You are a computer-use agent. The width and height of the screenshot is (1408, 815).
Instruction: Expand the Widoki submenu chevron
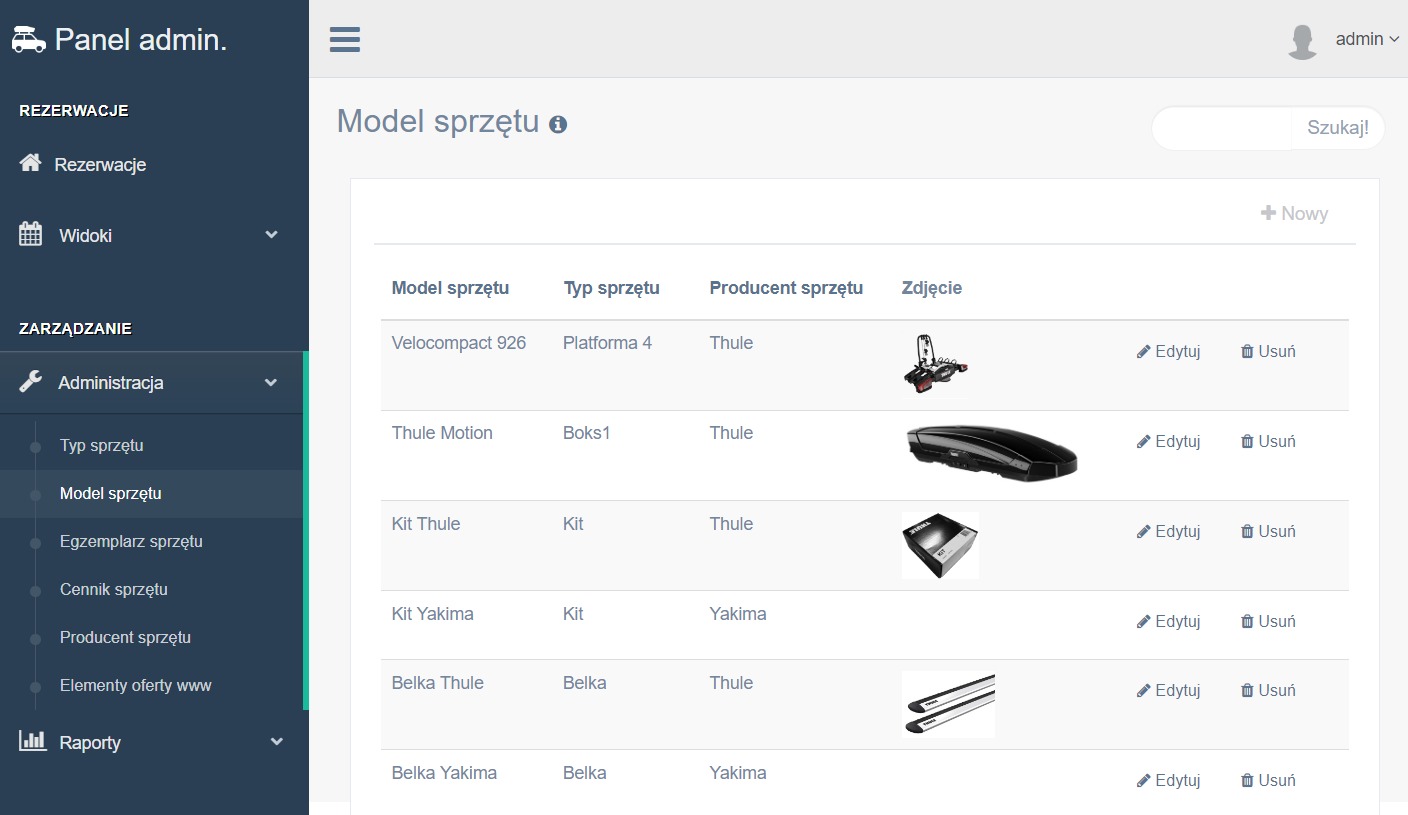point(271,235)
